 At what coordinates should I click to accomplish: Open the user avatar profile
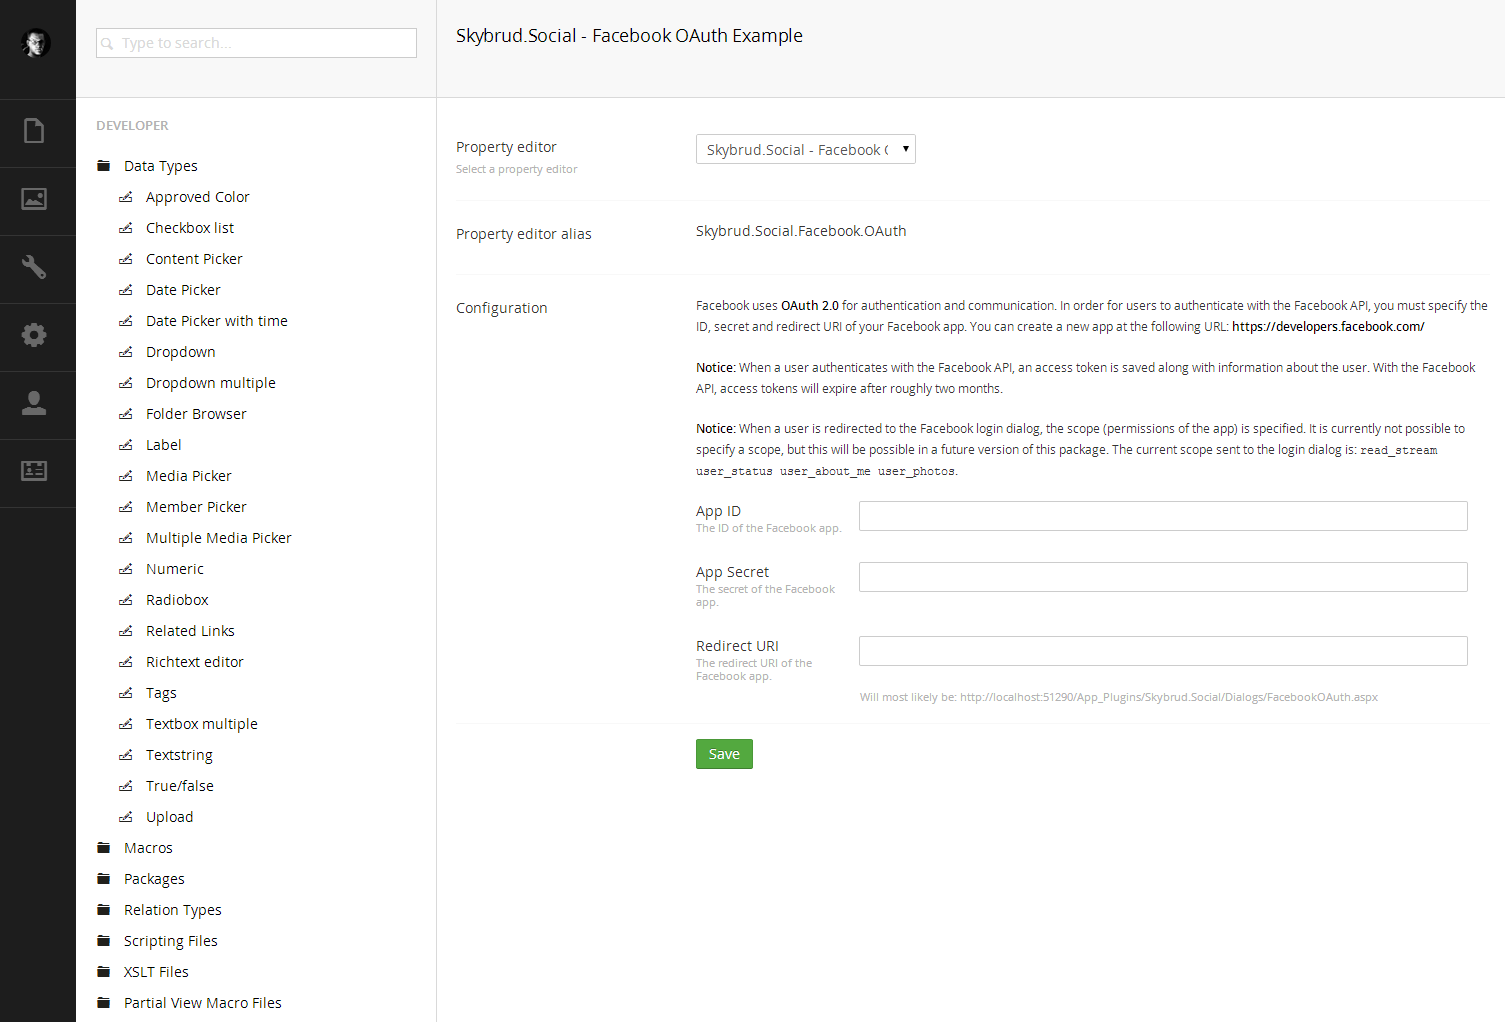(x=36, y=43)
